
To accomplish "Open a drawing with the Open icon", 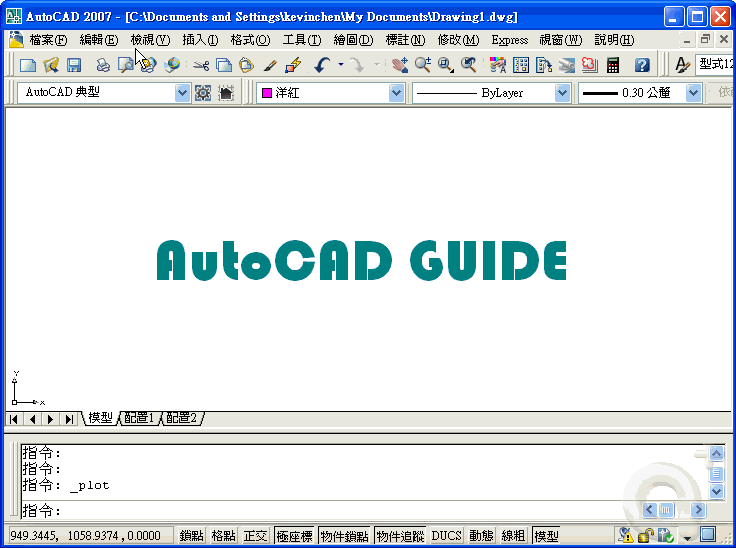I will pos(51,65).
